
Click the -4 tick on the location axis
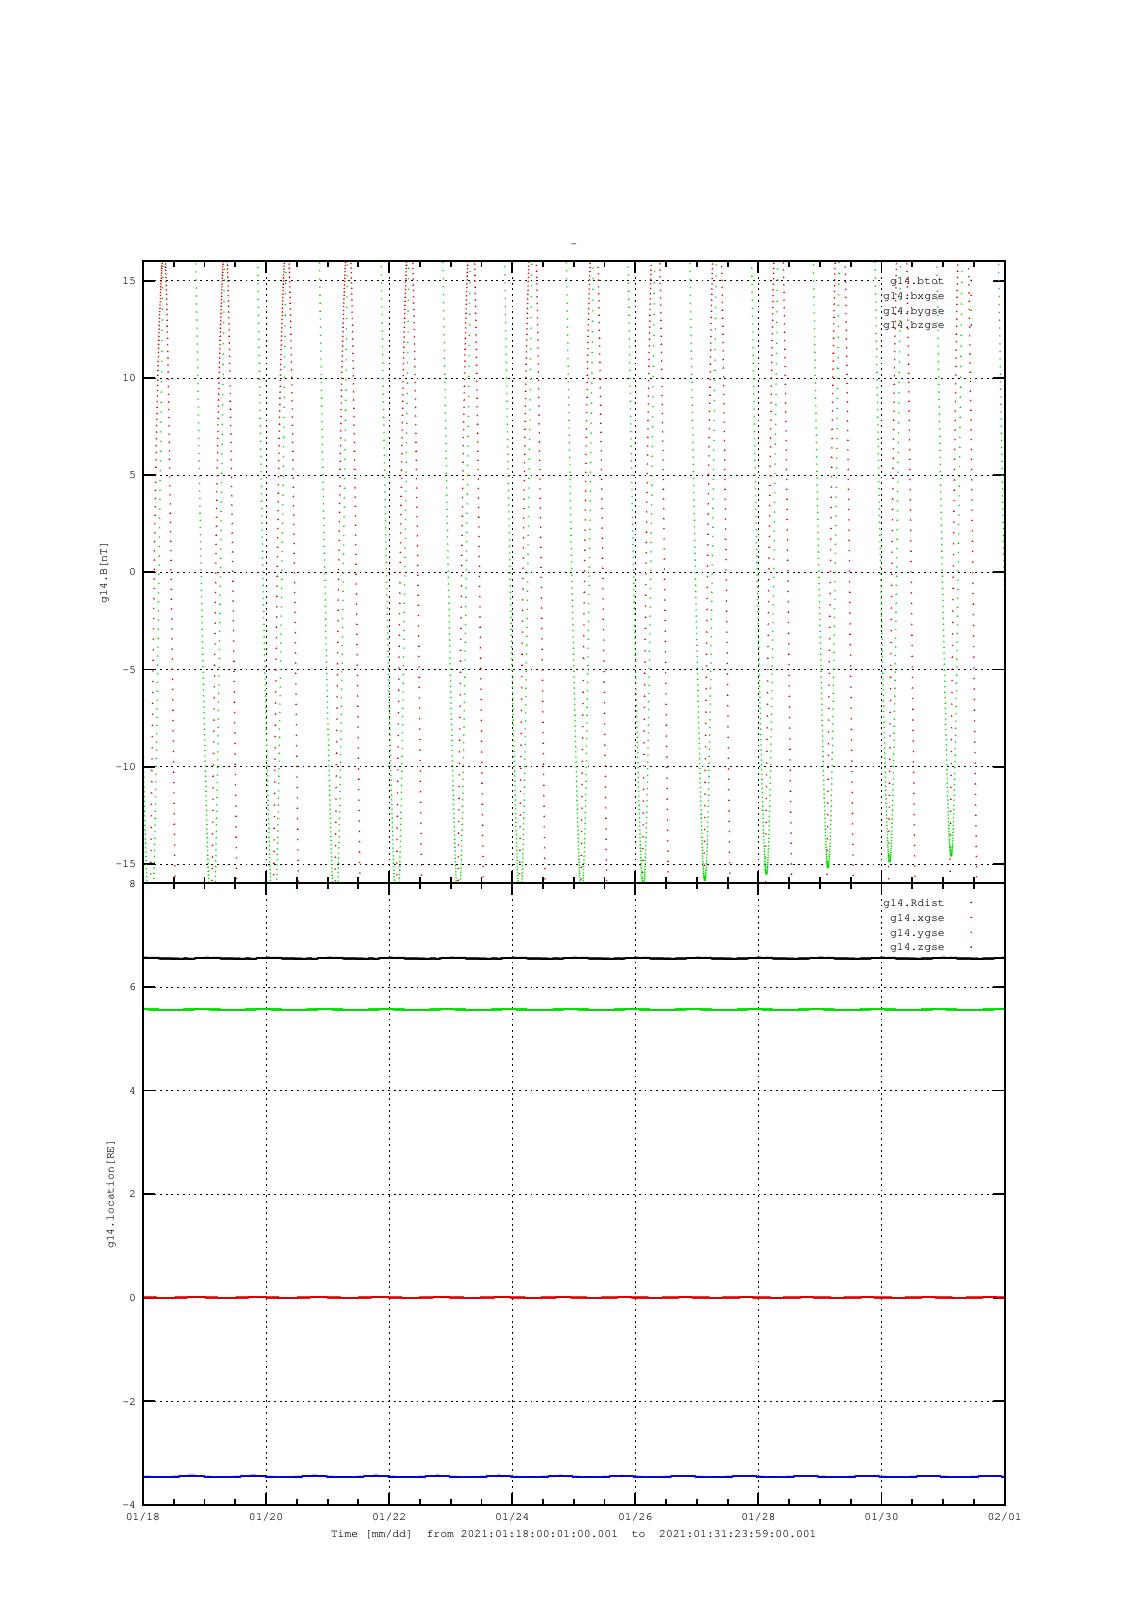(129, 1505)
